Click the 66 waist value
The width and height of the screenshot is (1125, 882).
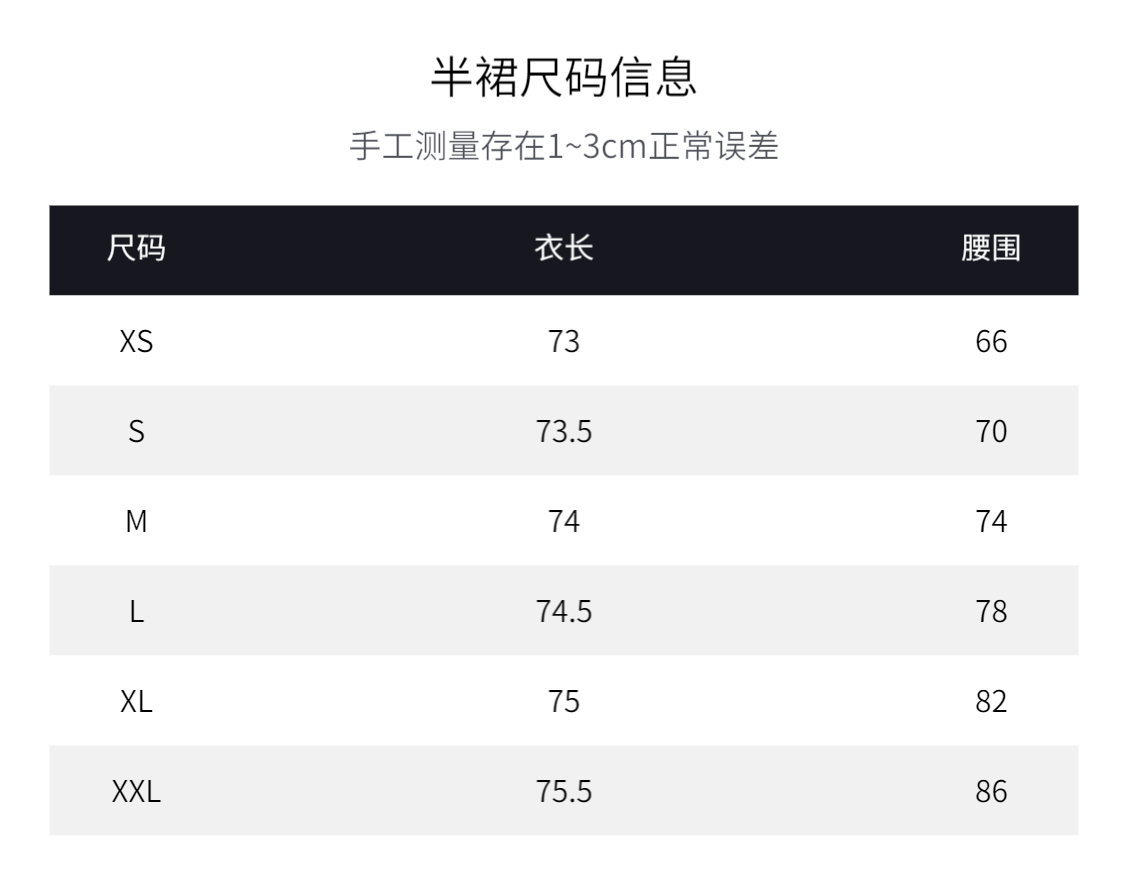pyautogui.click(x=991, y=342)
